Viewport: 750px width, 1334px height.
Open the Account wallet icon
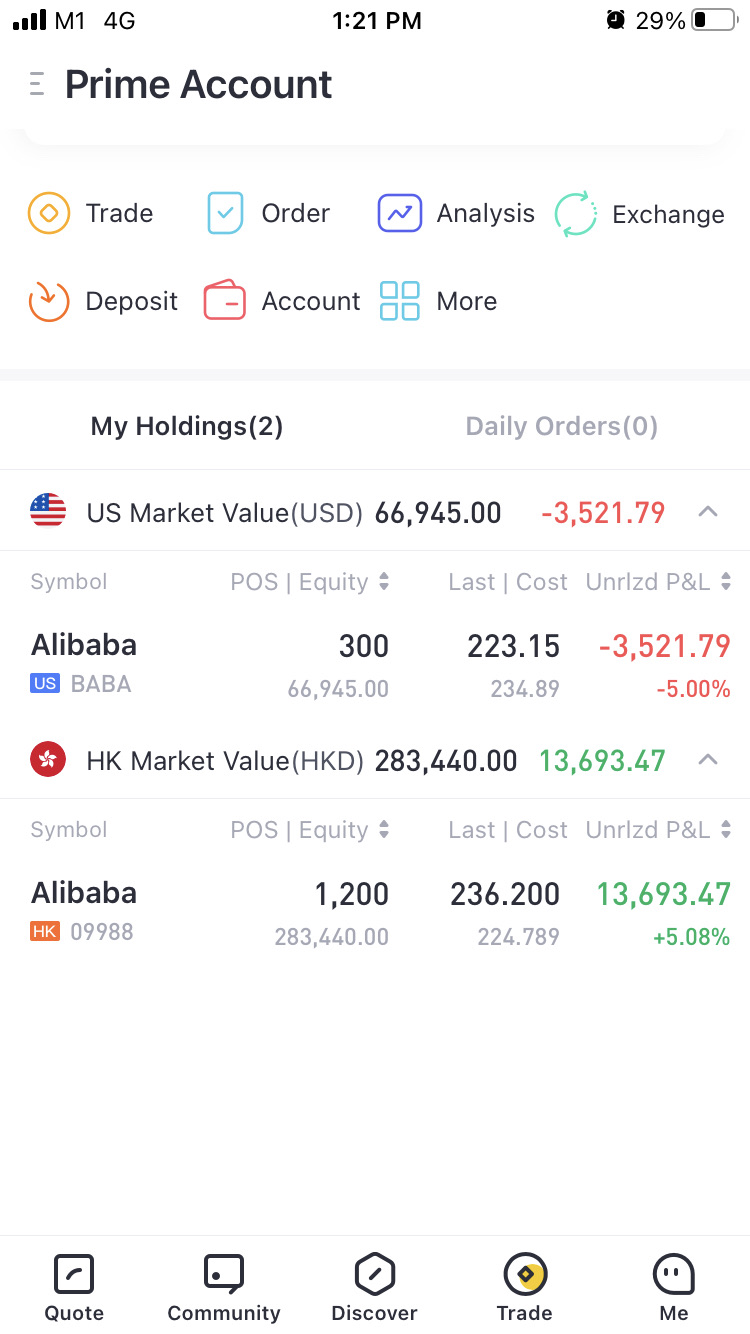(x=225, y=301)
